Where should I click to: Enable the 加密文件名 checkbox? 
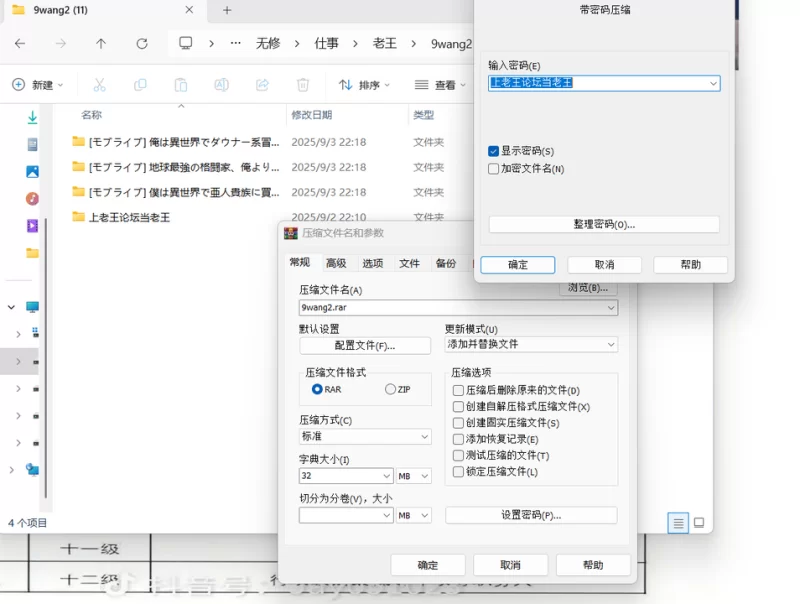click(494, 169)
